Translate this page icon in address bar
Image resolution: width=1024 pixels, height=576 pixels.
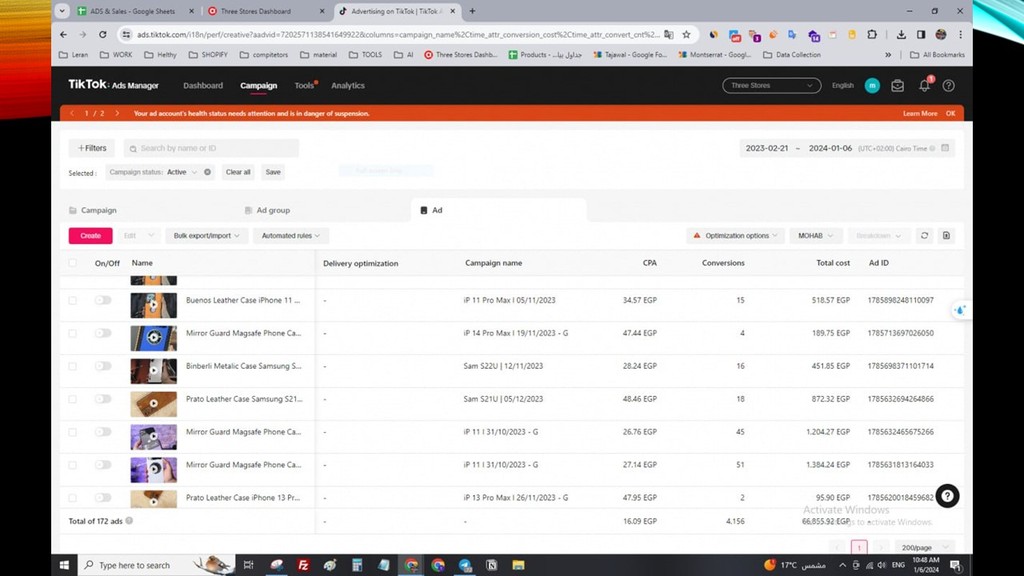click(x=669, y=35)
